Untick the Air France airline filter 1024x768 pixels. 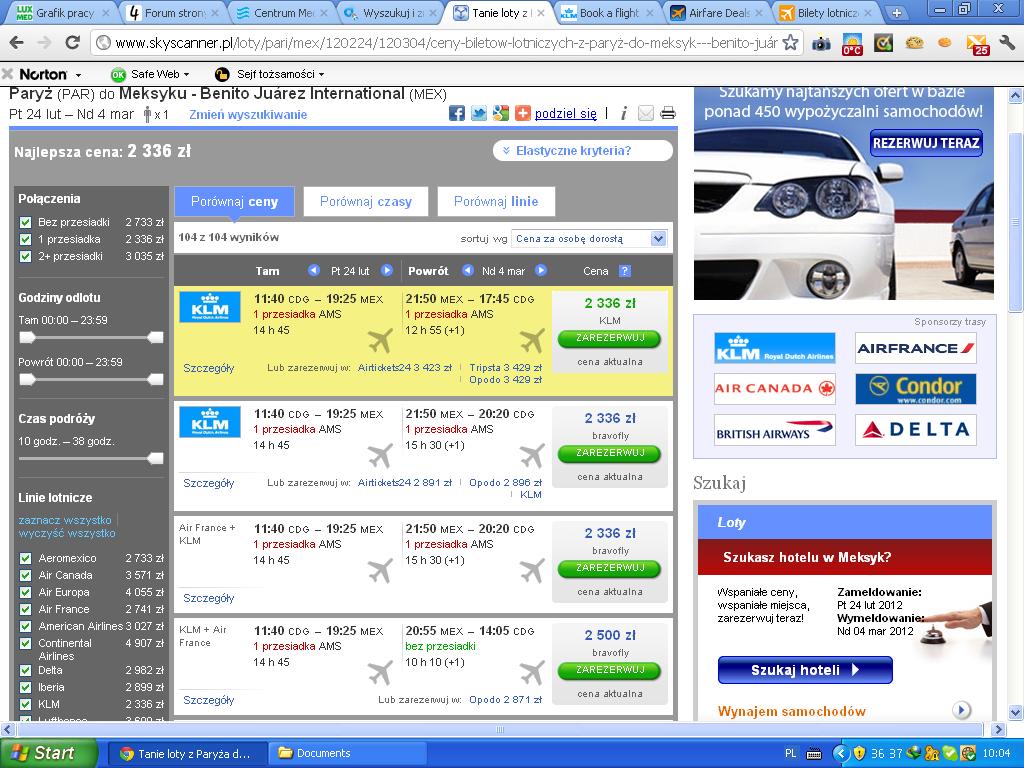(x=25, y=609)
